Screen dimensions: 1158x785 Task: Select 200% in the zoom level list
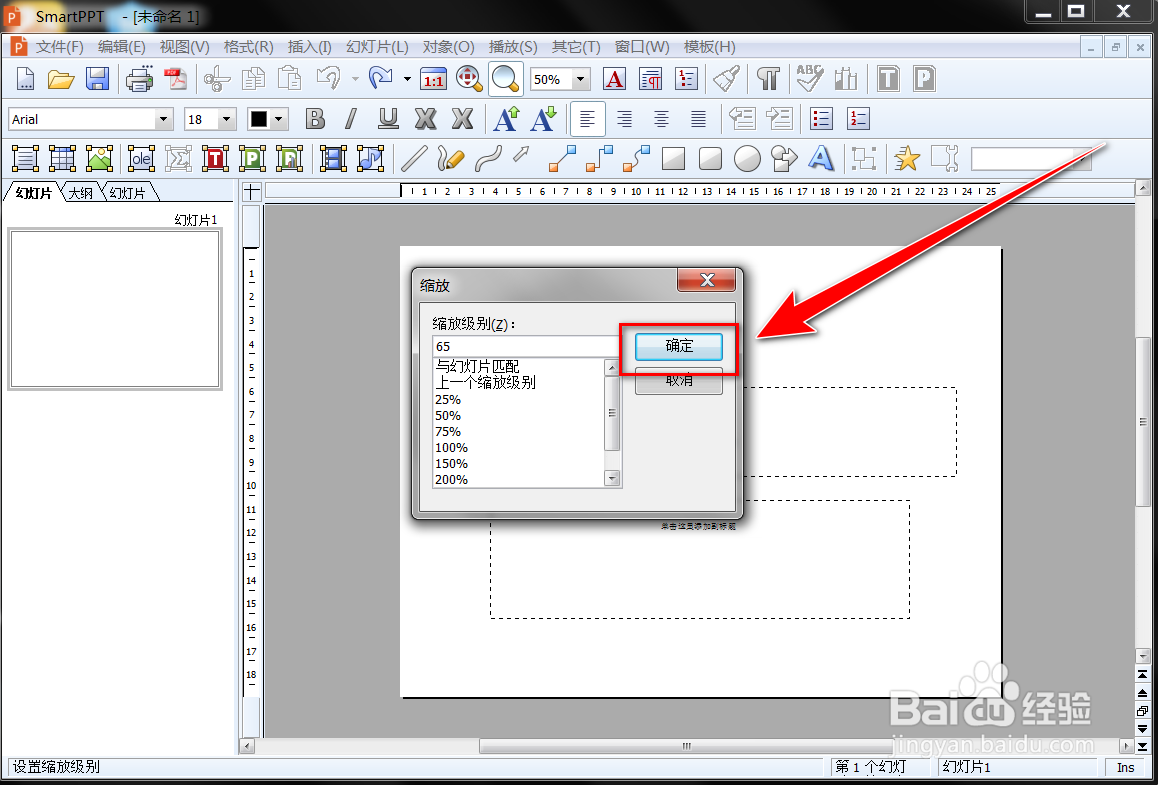(x=451, y=479)
